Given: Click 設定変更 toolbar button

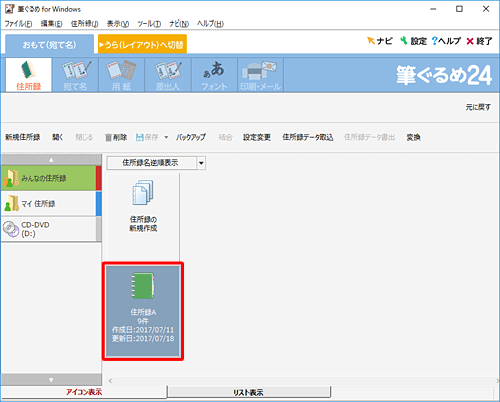Looking at the screenshot, I should (257, 137).
